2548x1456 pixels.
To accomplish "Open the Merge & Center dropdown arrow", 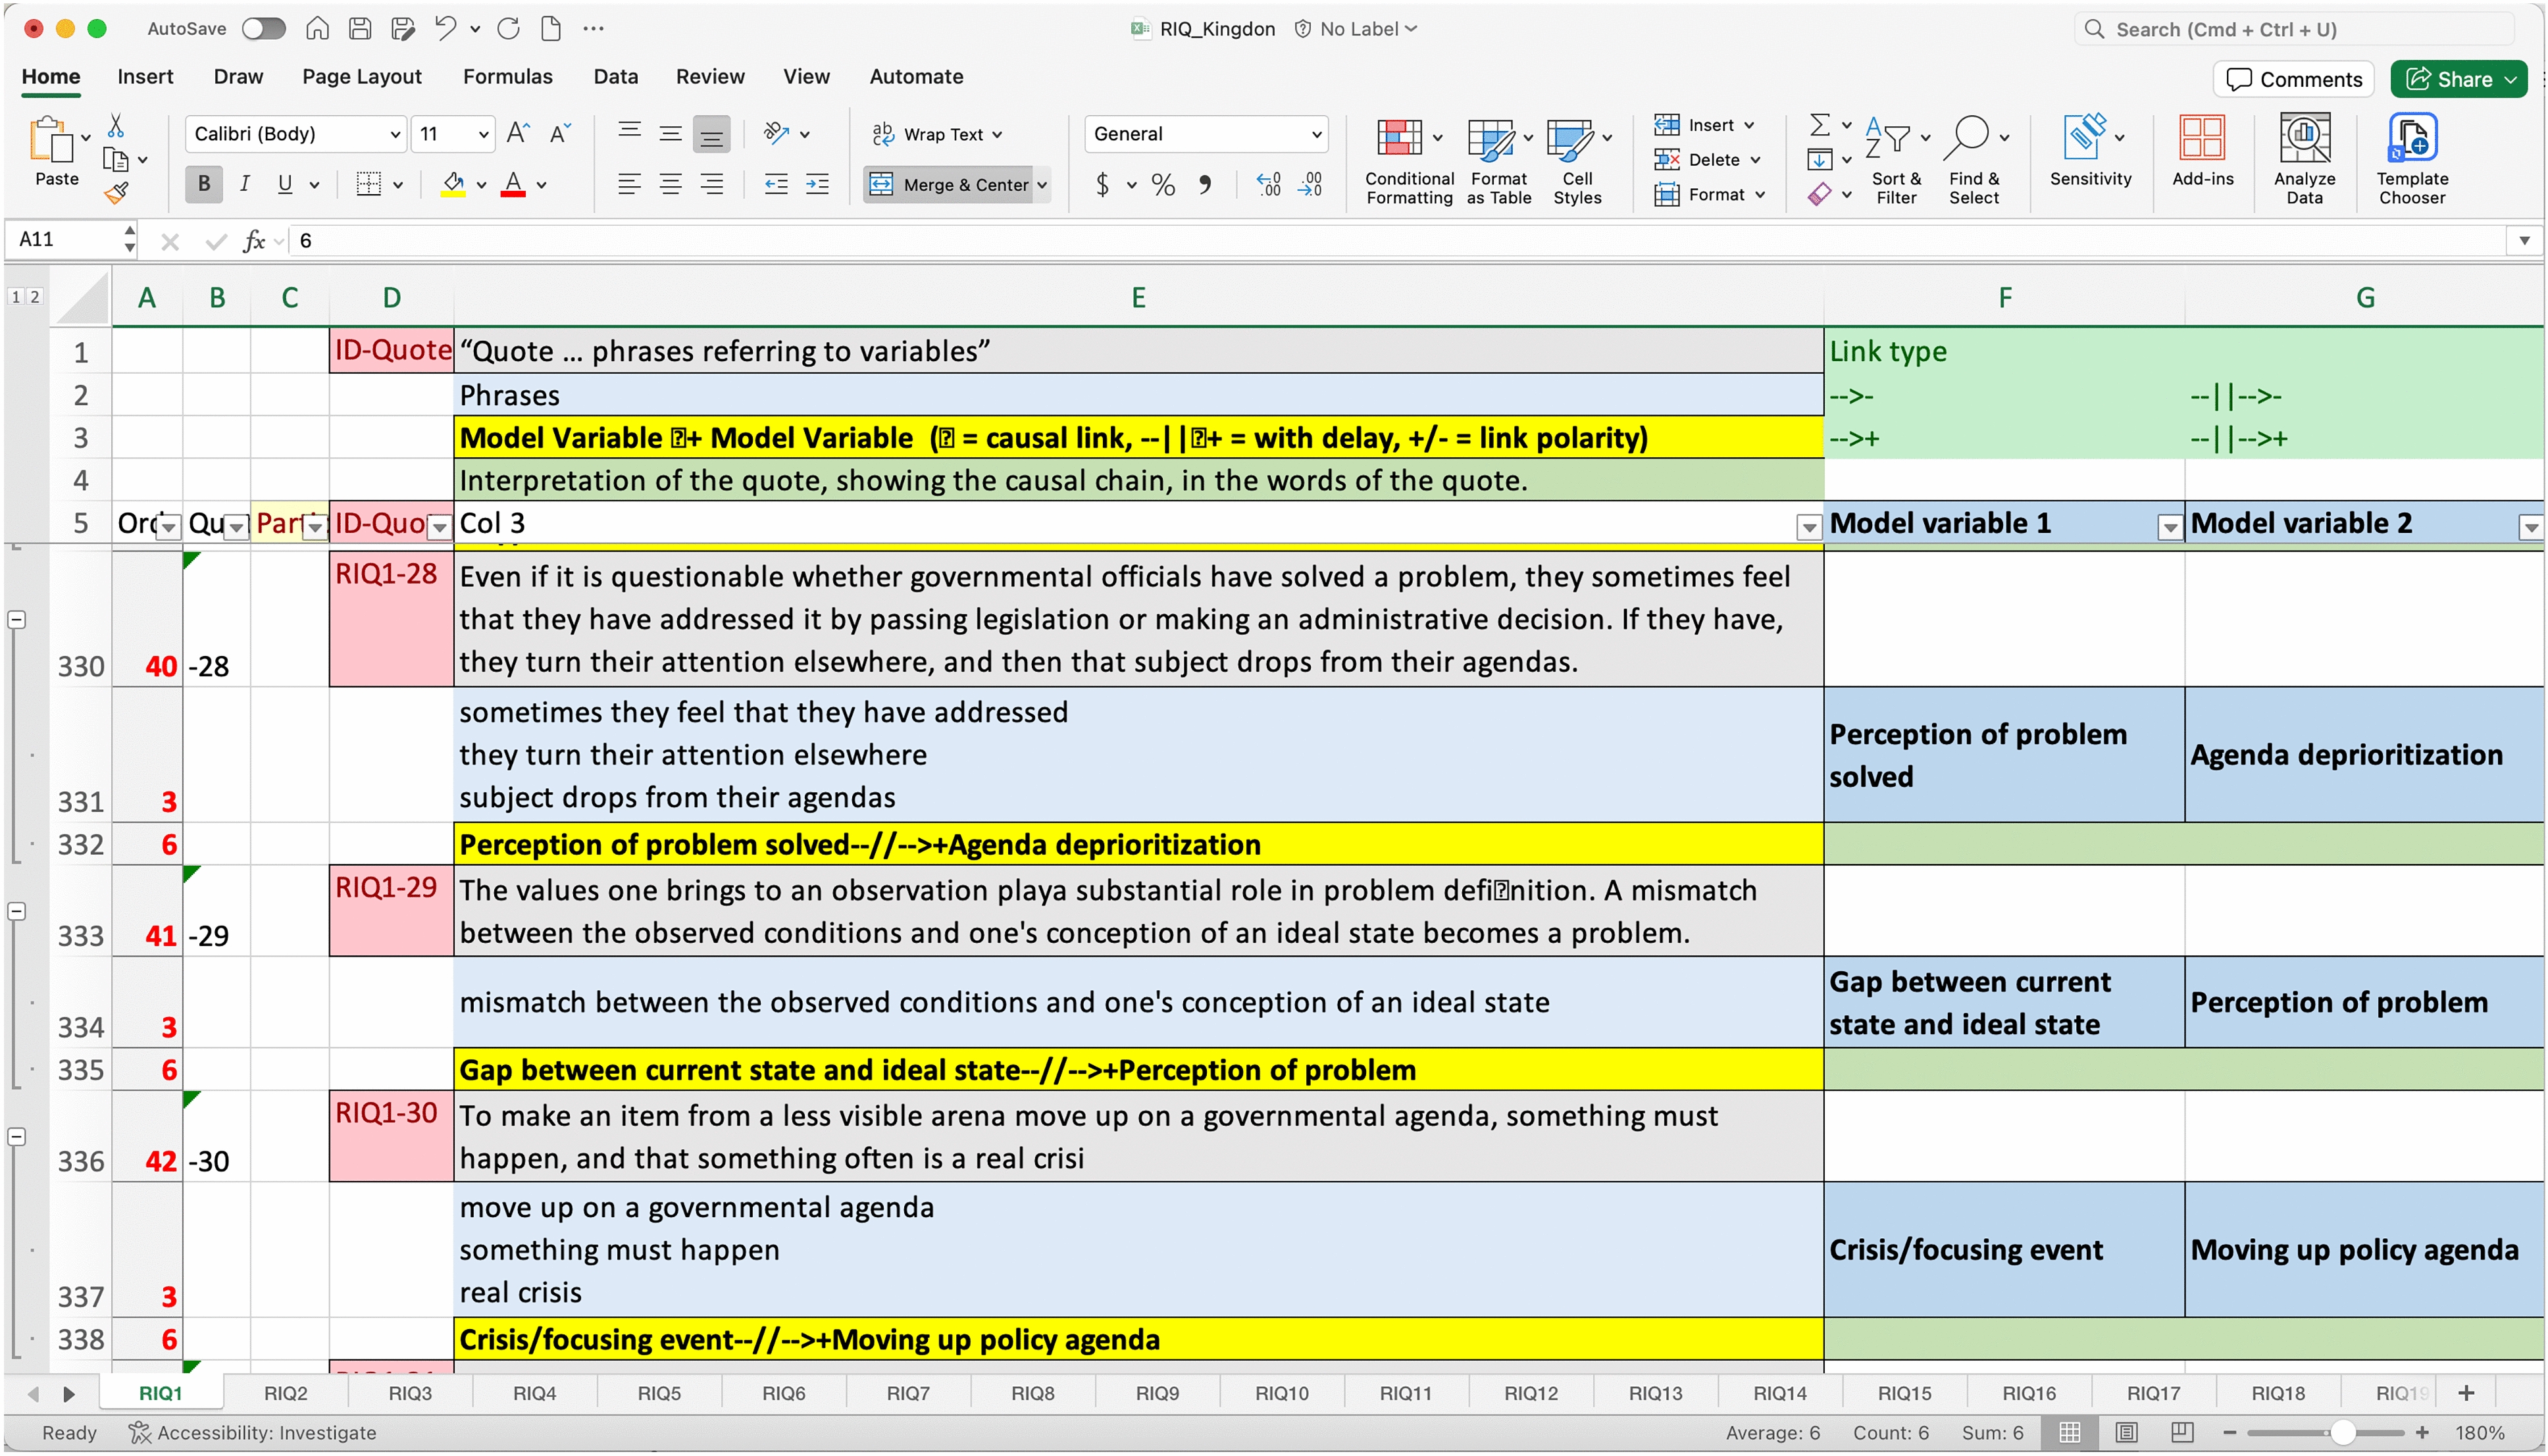I will click(1041, 185).
